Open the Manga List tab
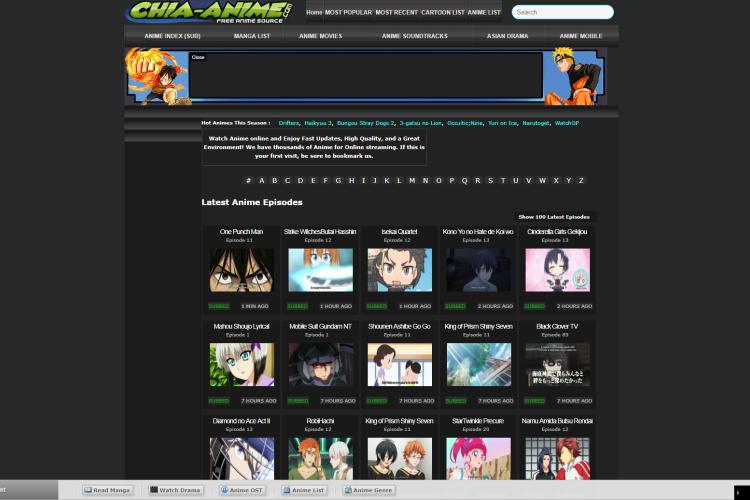The width and height of the screenshot is (750, 500). 252,36
